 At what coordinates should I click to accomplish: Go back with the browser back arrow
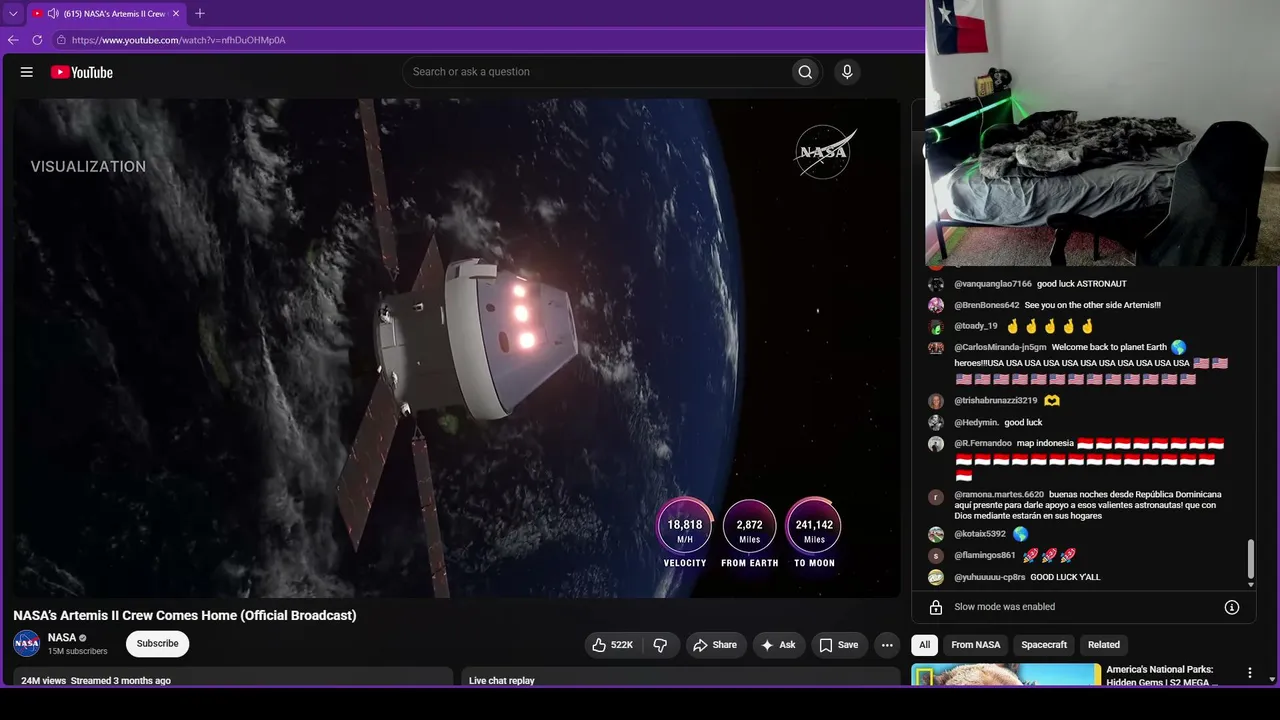point(13,40)
